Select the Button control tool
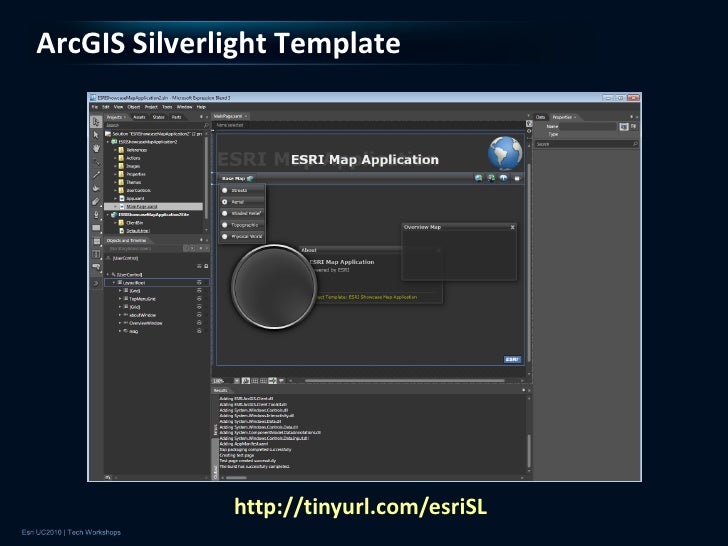The height and width of the screenshot is (546, 728). pyautogui.click(x=96, y=267)
